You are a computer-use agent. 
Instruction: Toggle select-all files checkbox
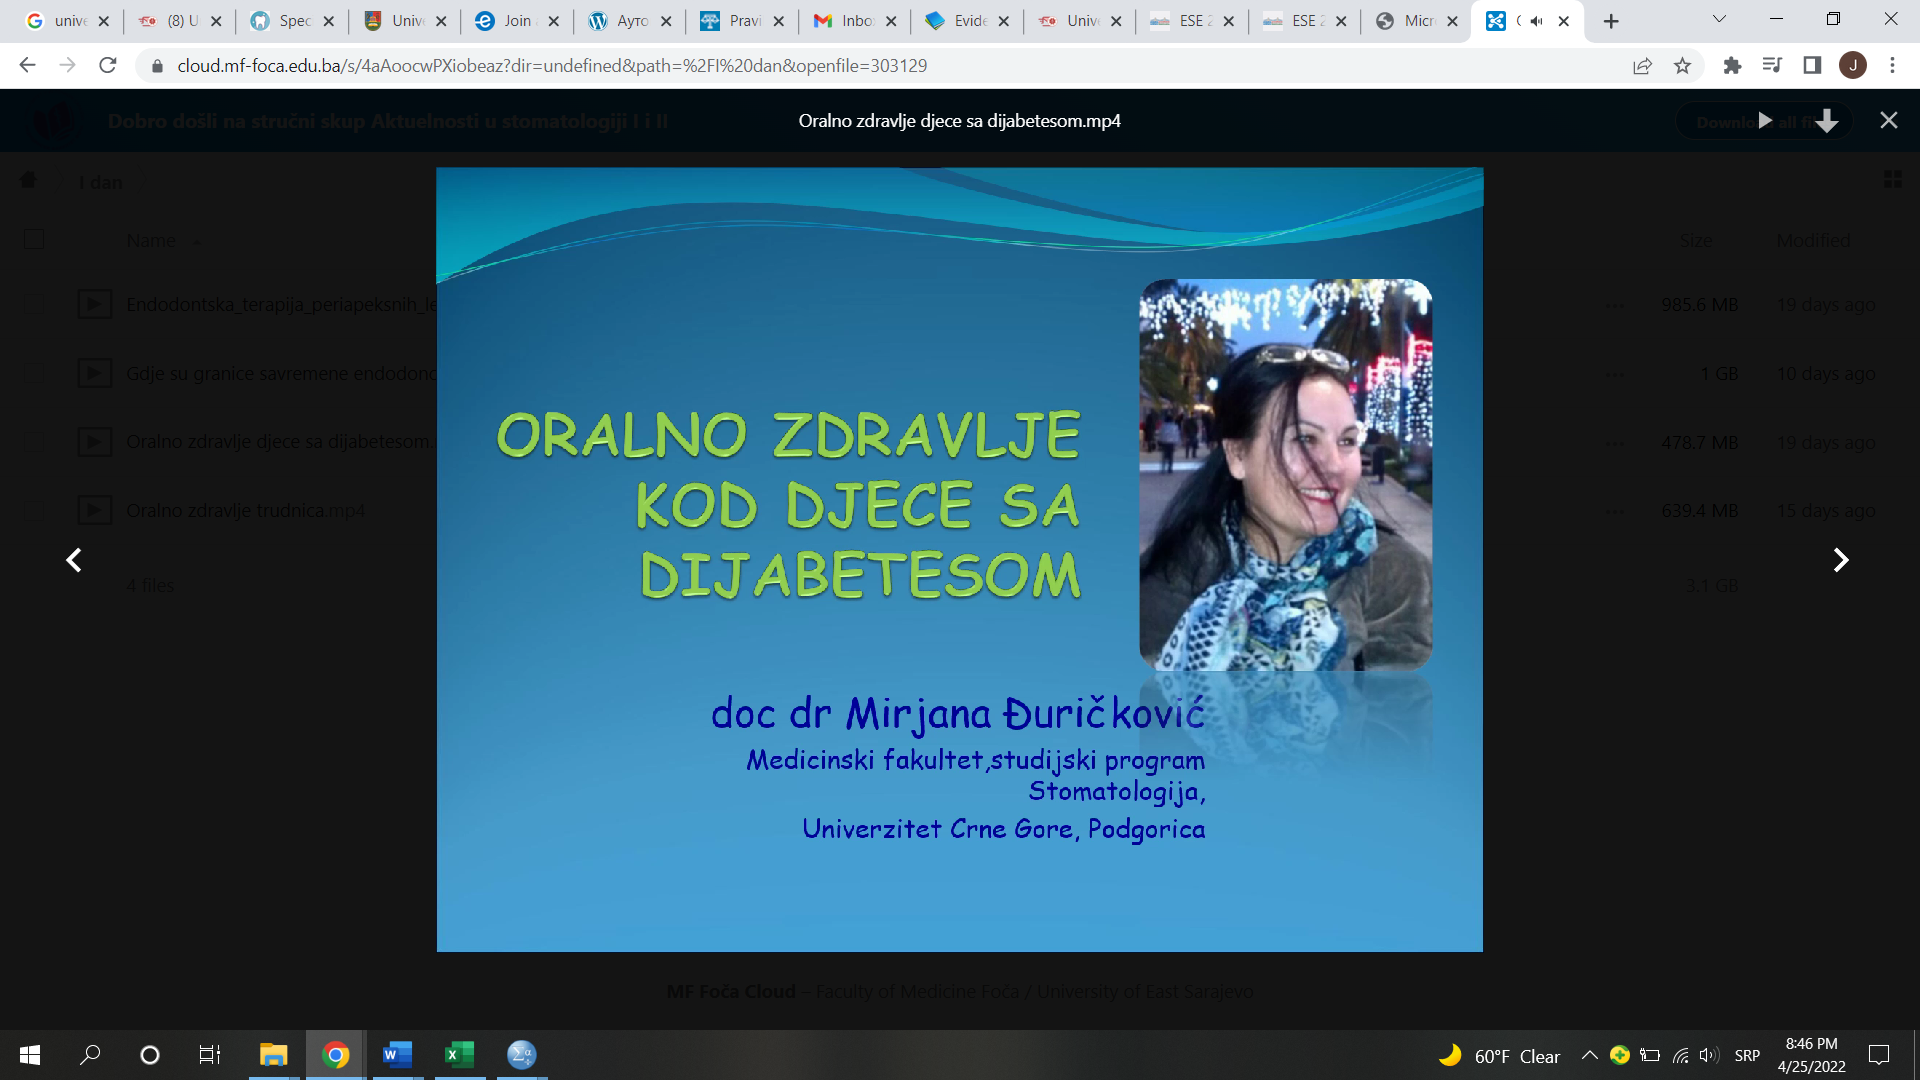34,240
